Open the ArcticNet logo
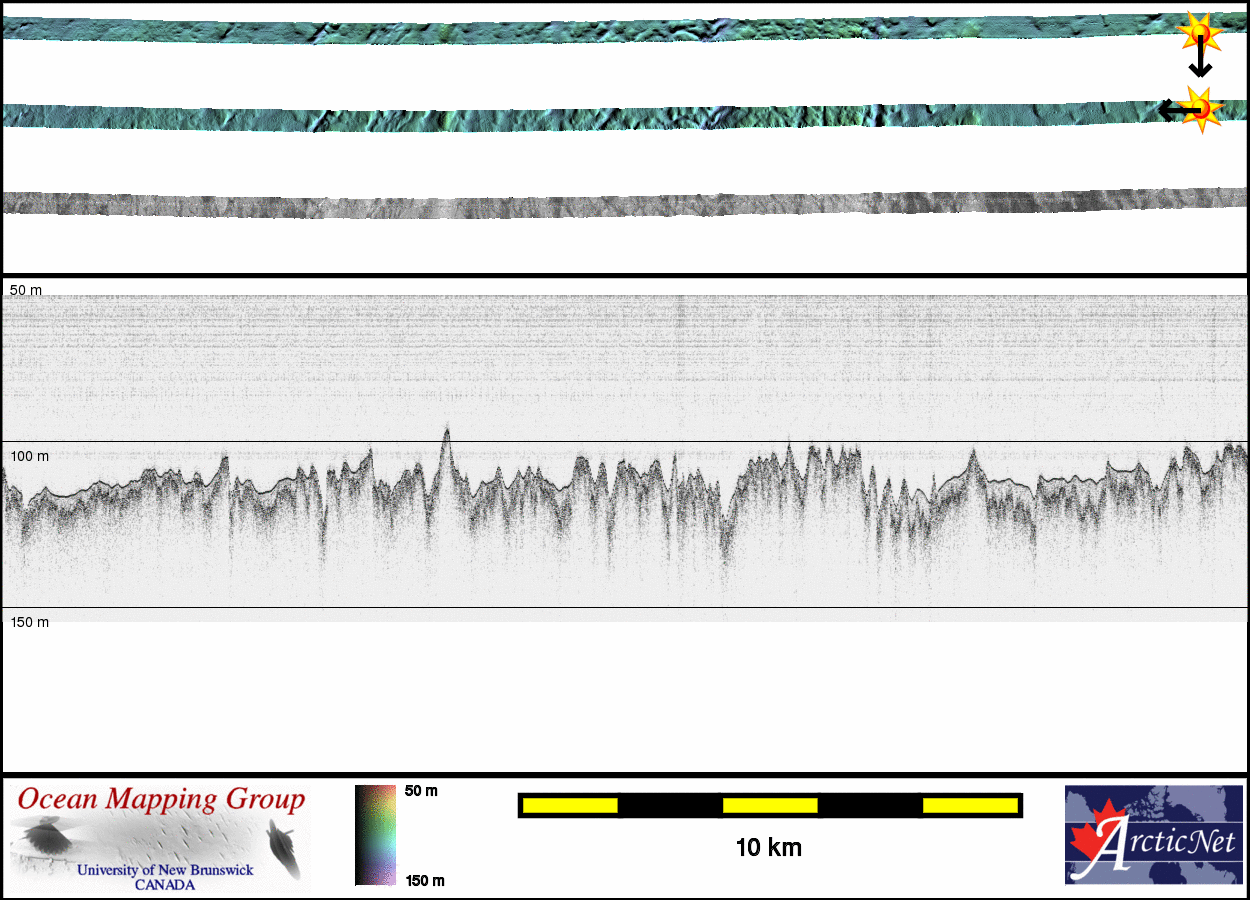This screenshot has height=900, width=1250. pos(1152,835)
